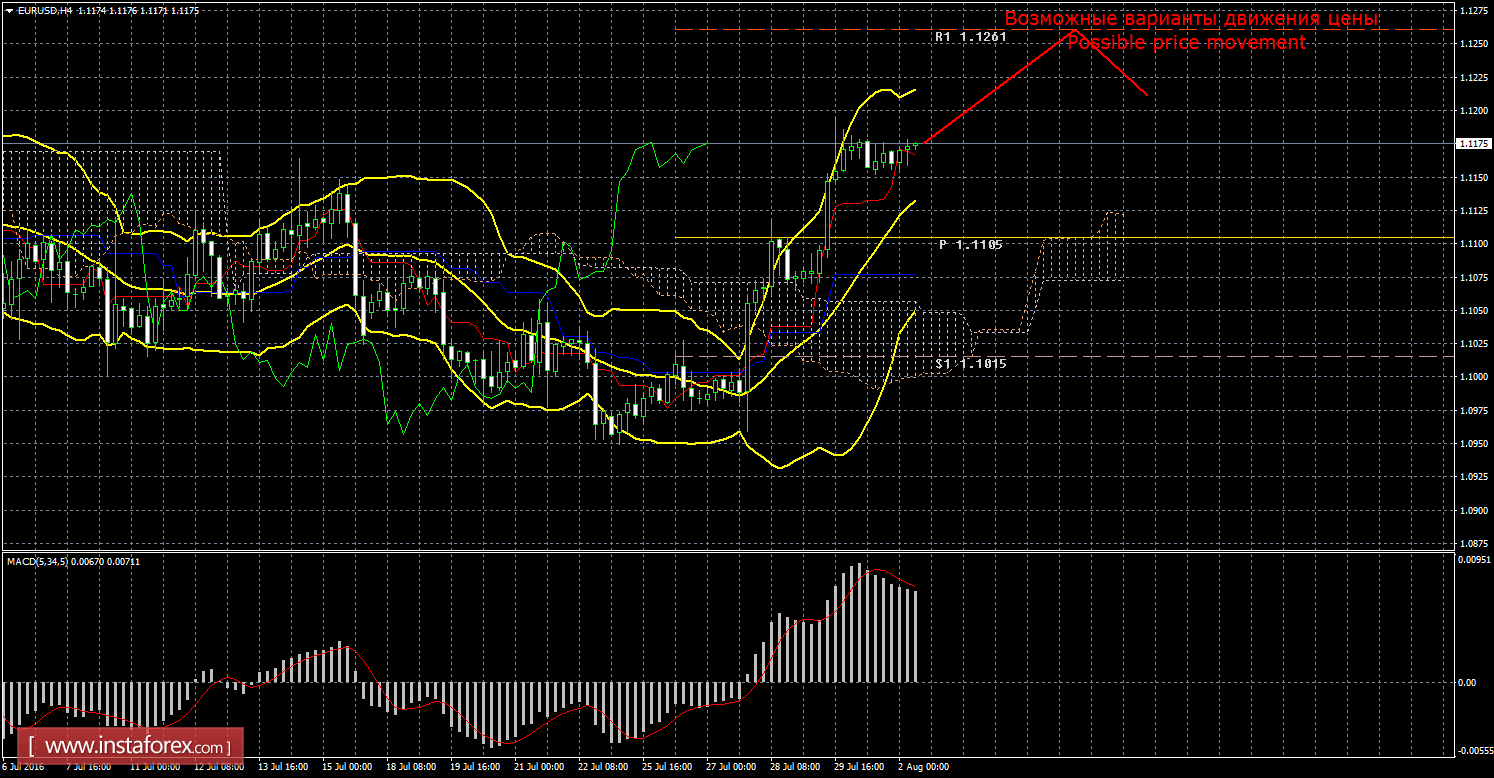The image size is (1494, 778).
Task: Click the 1.0975 price axis value
Action: [x=1474, y=410]
